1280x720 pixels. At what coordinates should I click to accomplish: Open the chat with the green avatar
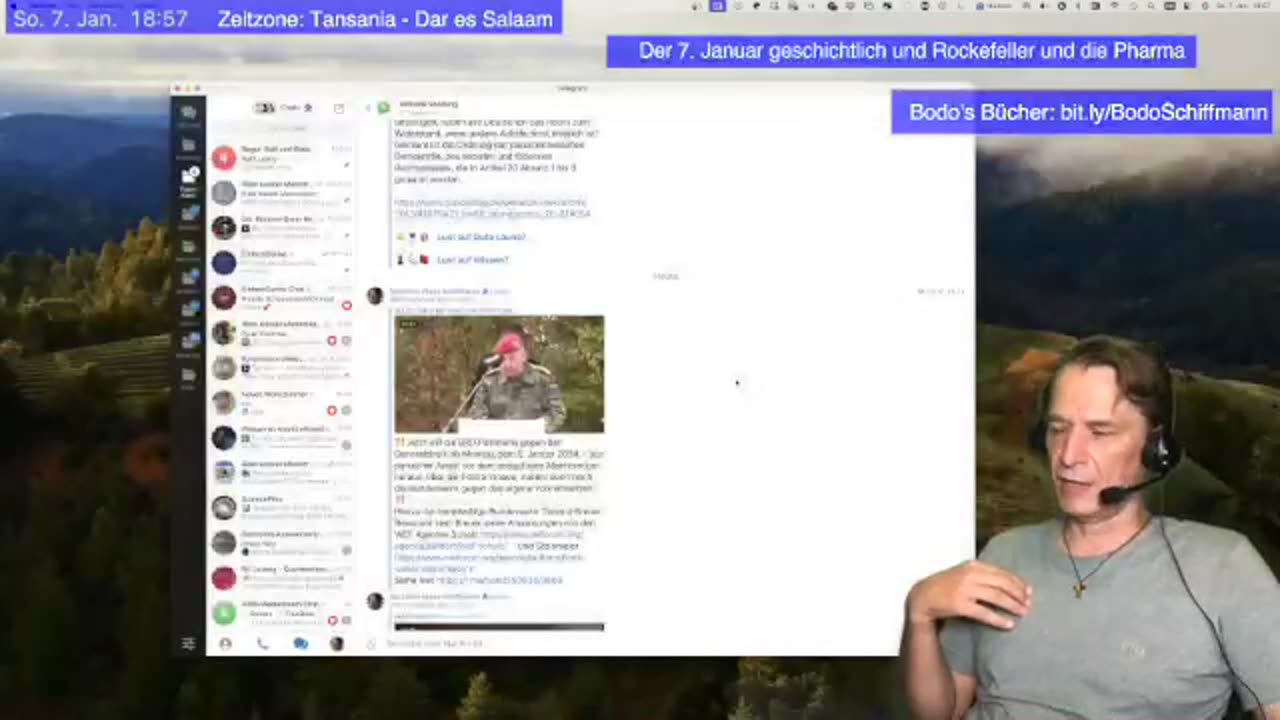[x=224, y=613]
